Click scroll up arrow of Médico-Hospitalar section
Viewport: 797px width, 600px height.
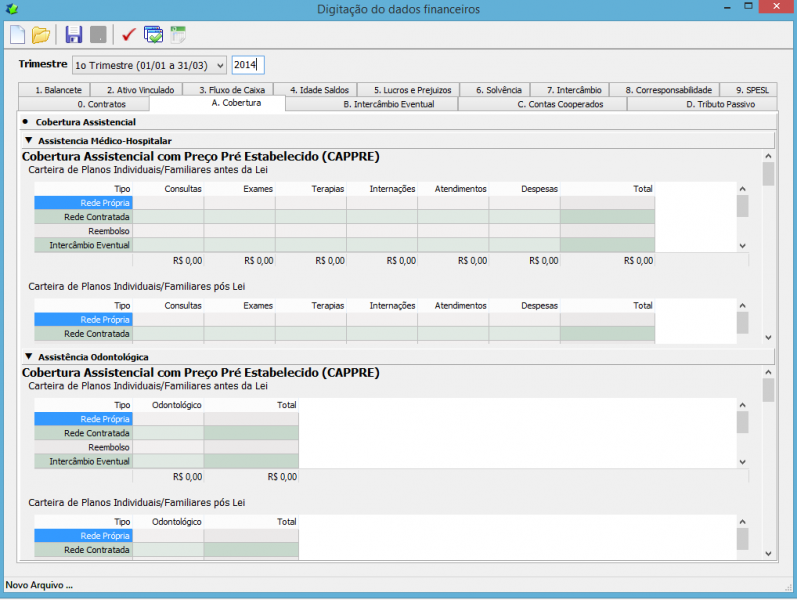pos(768,156)
